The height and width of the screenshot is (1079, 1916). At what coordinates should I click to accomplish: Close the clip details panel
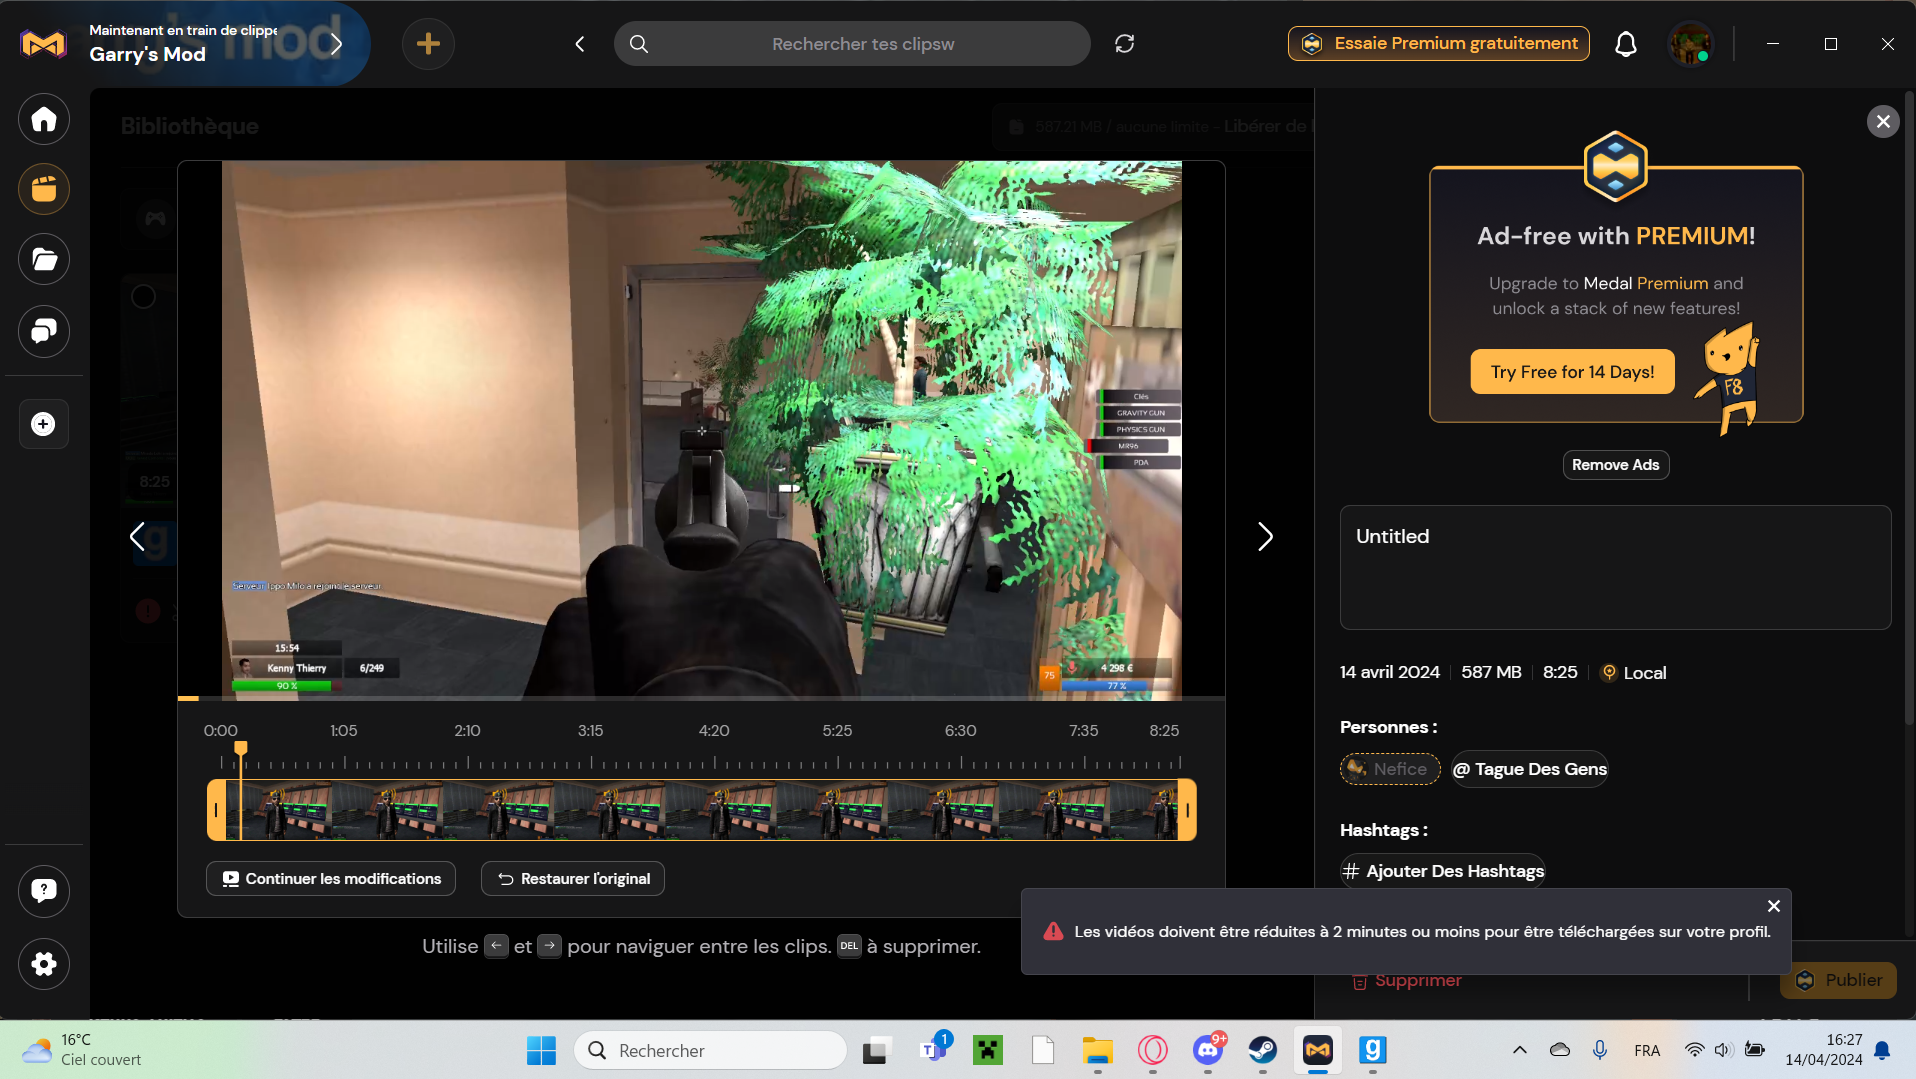click(x=1883, y=122)
